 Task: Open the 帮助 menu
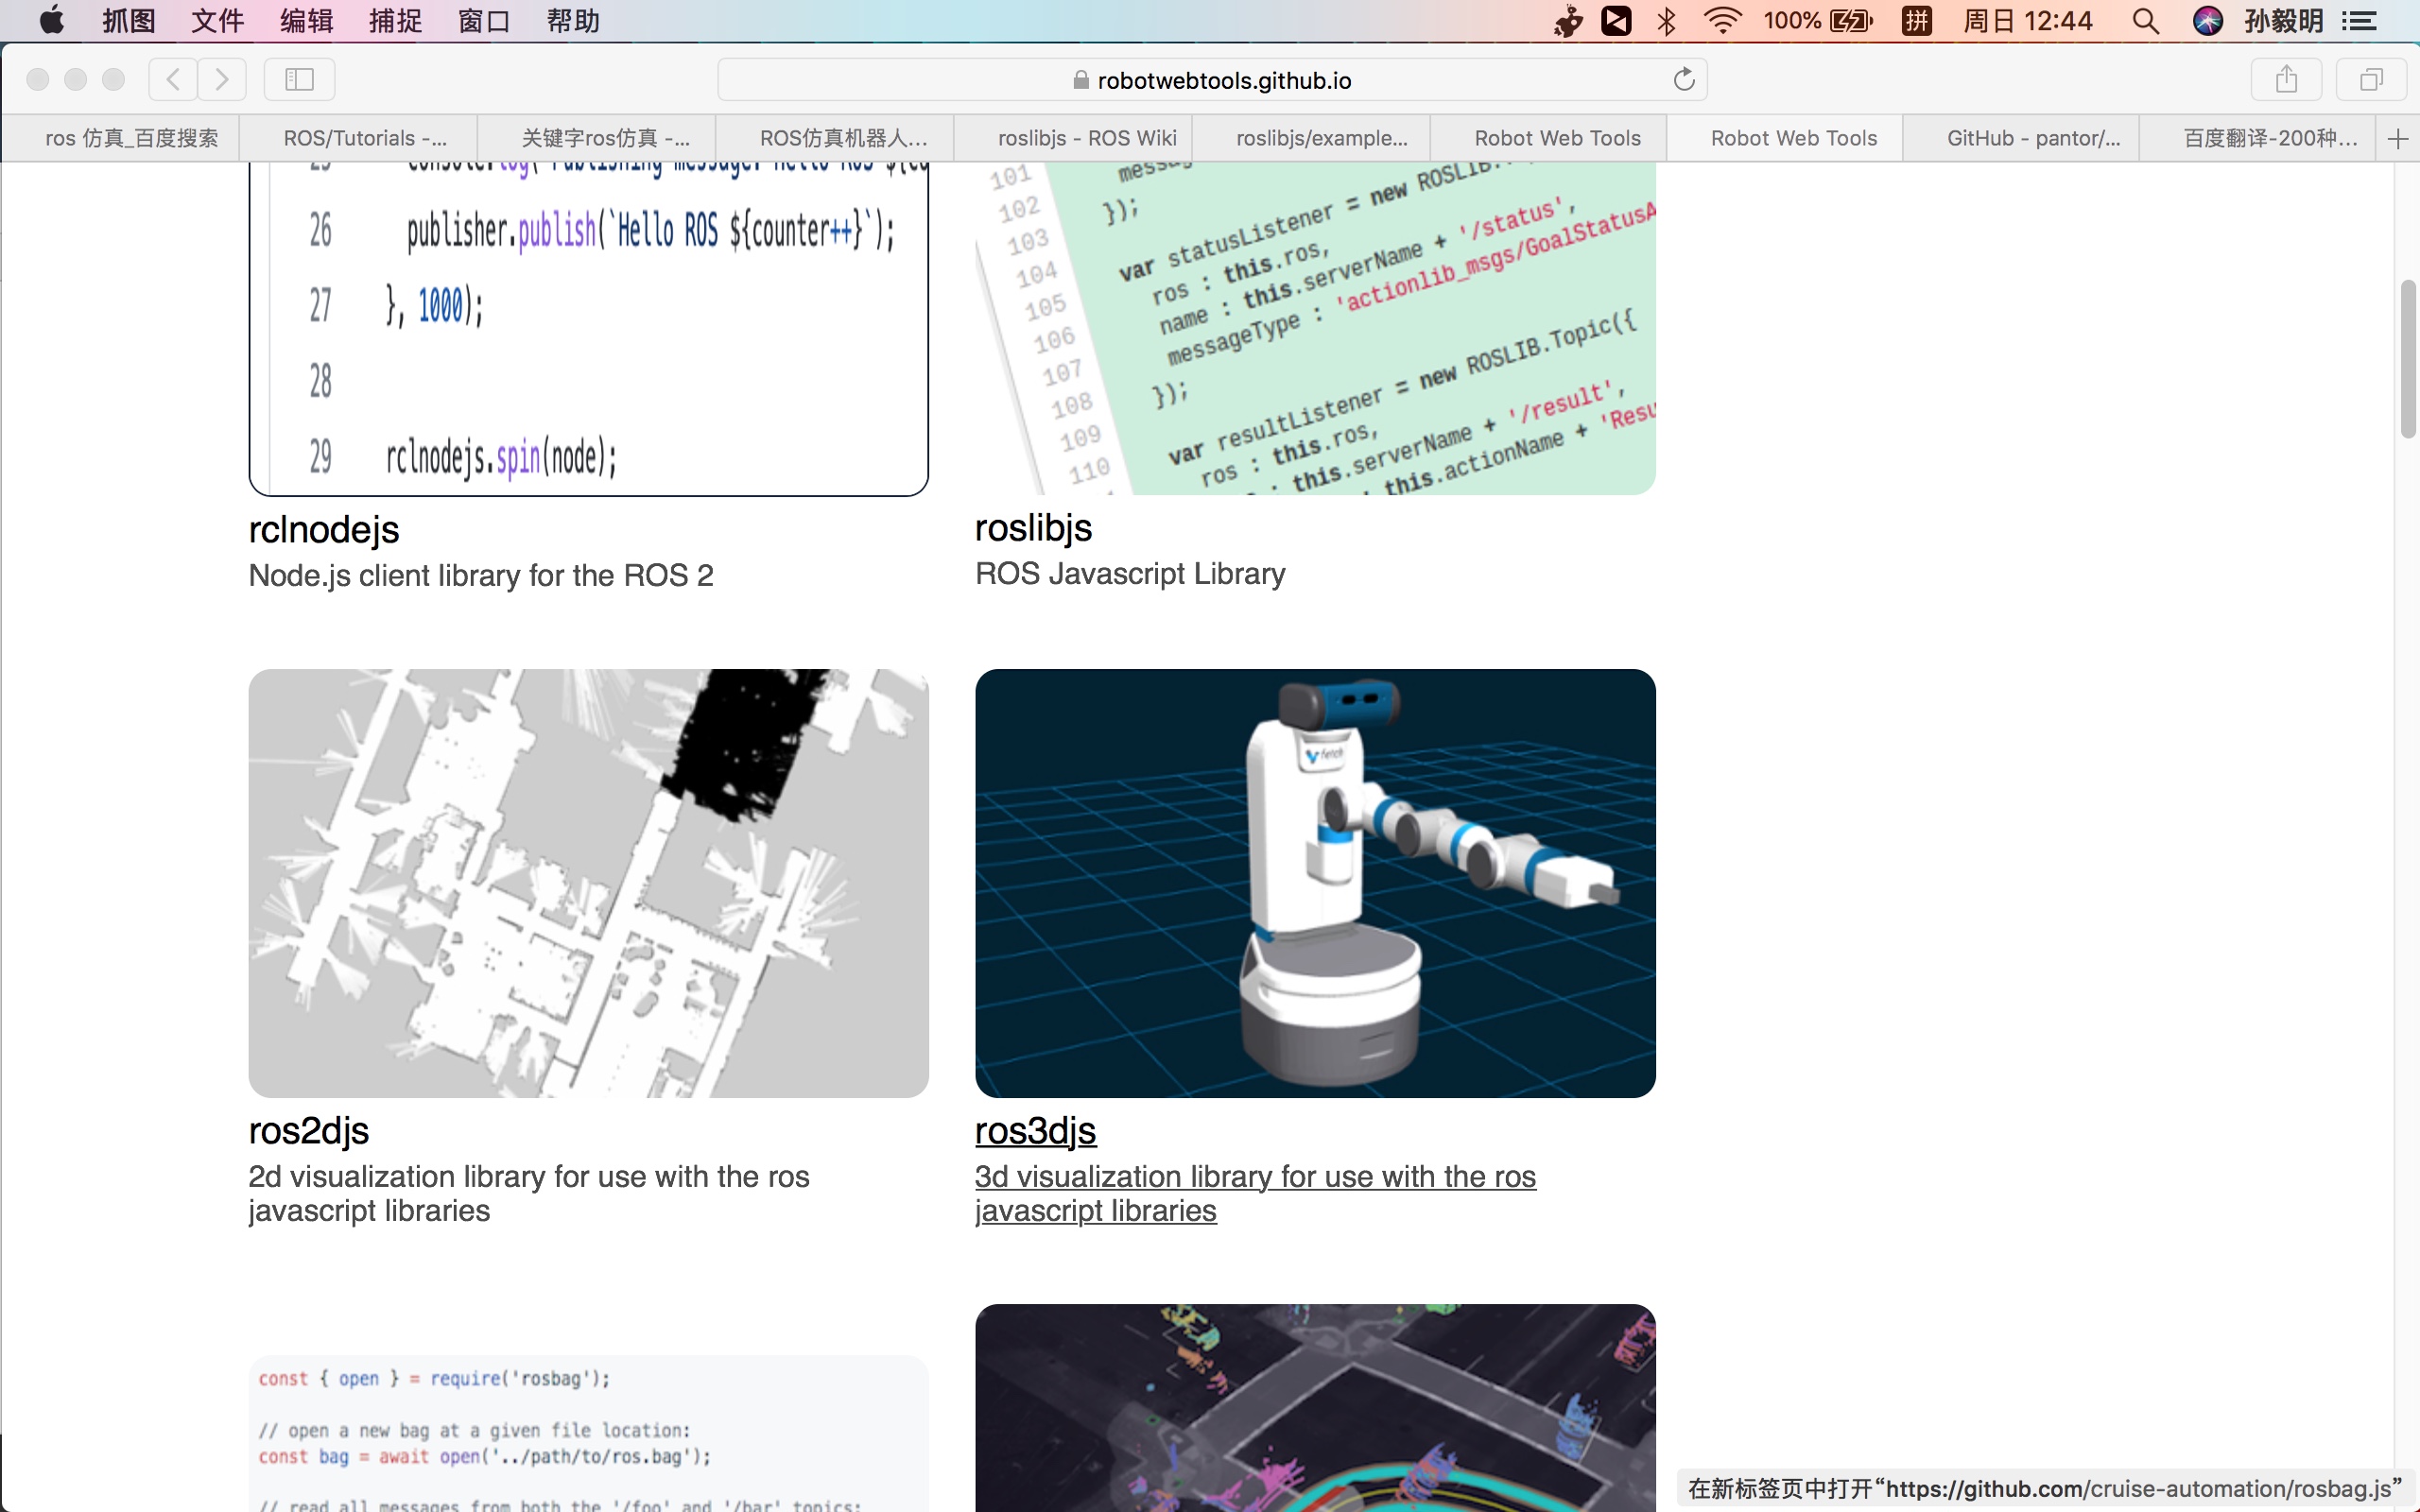pyautogui.click(x=573, y=21)
